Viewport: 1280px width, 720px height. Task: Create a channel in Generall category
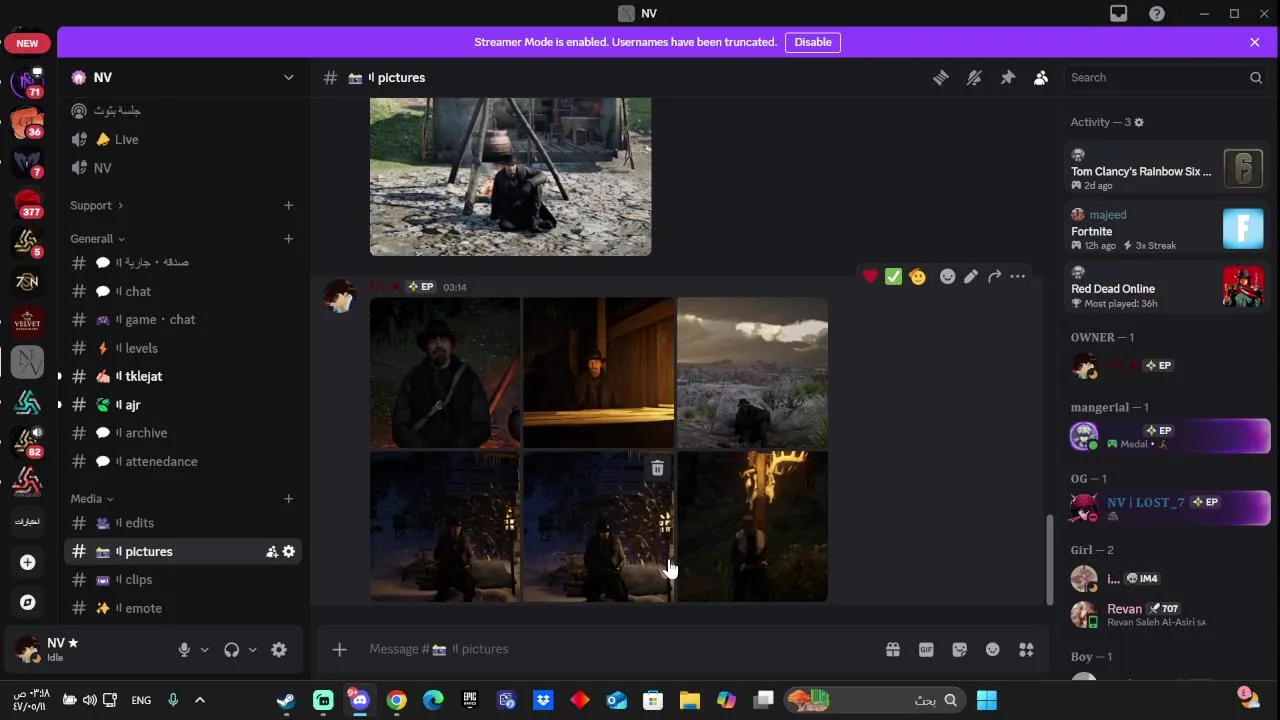(288, 239)
